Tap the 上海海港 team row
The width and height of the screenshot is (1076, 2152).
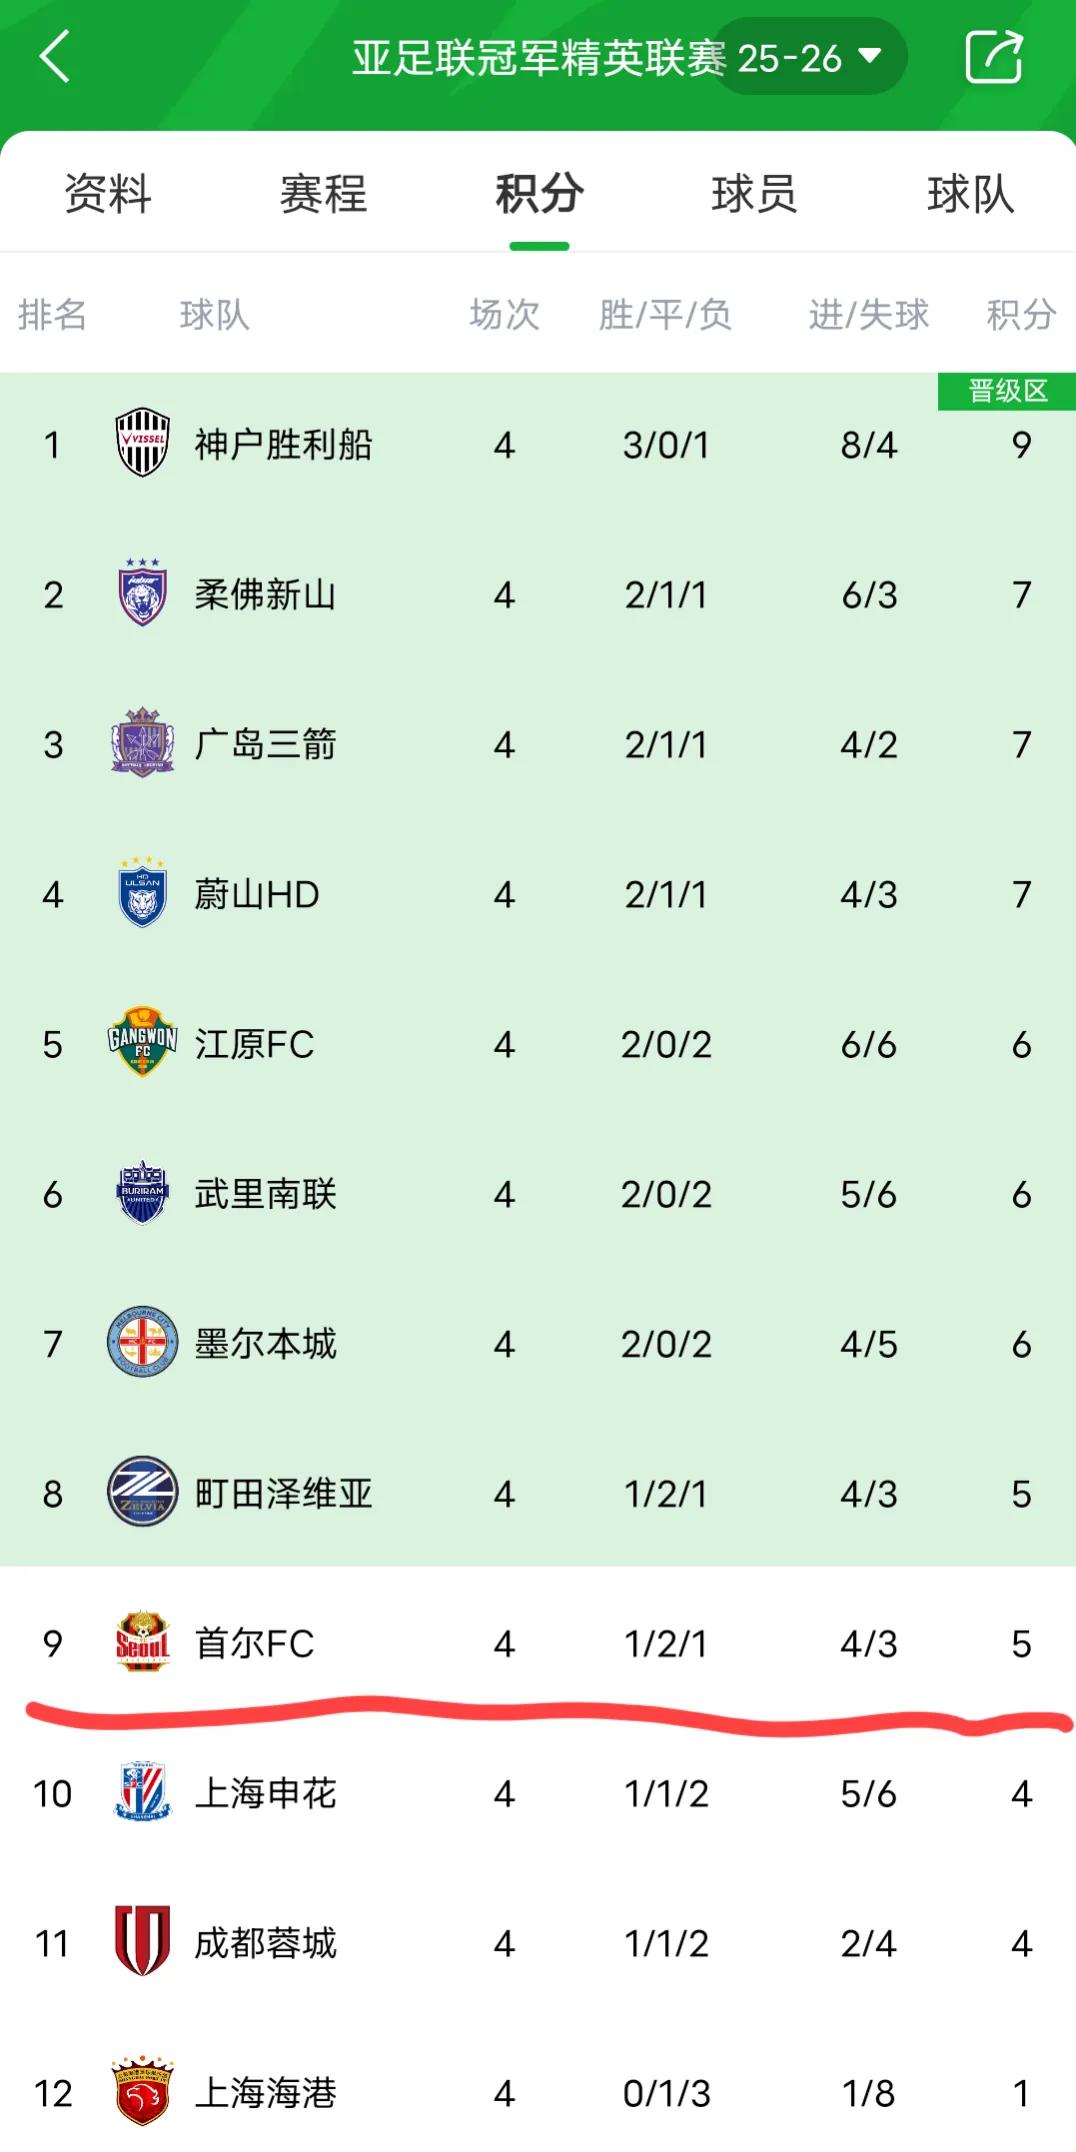[x=538, y=2093]
